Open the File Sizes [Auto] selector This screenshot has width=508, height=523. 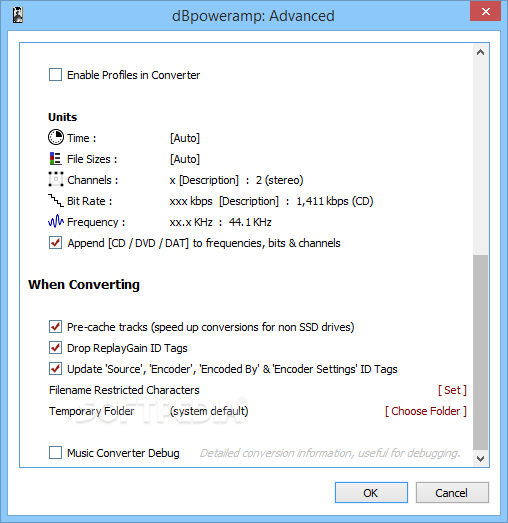pos(185,159)
